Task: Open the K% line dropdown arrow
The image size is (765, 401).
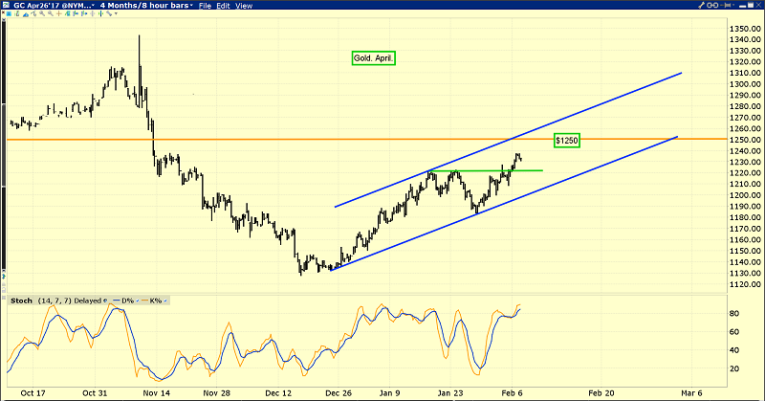Action: click(x=166, y=300)
